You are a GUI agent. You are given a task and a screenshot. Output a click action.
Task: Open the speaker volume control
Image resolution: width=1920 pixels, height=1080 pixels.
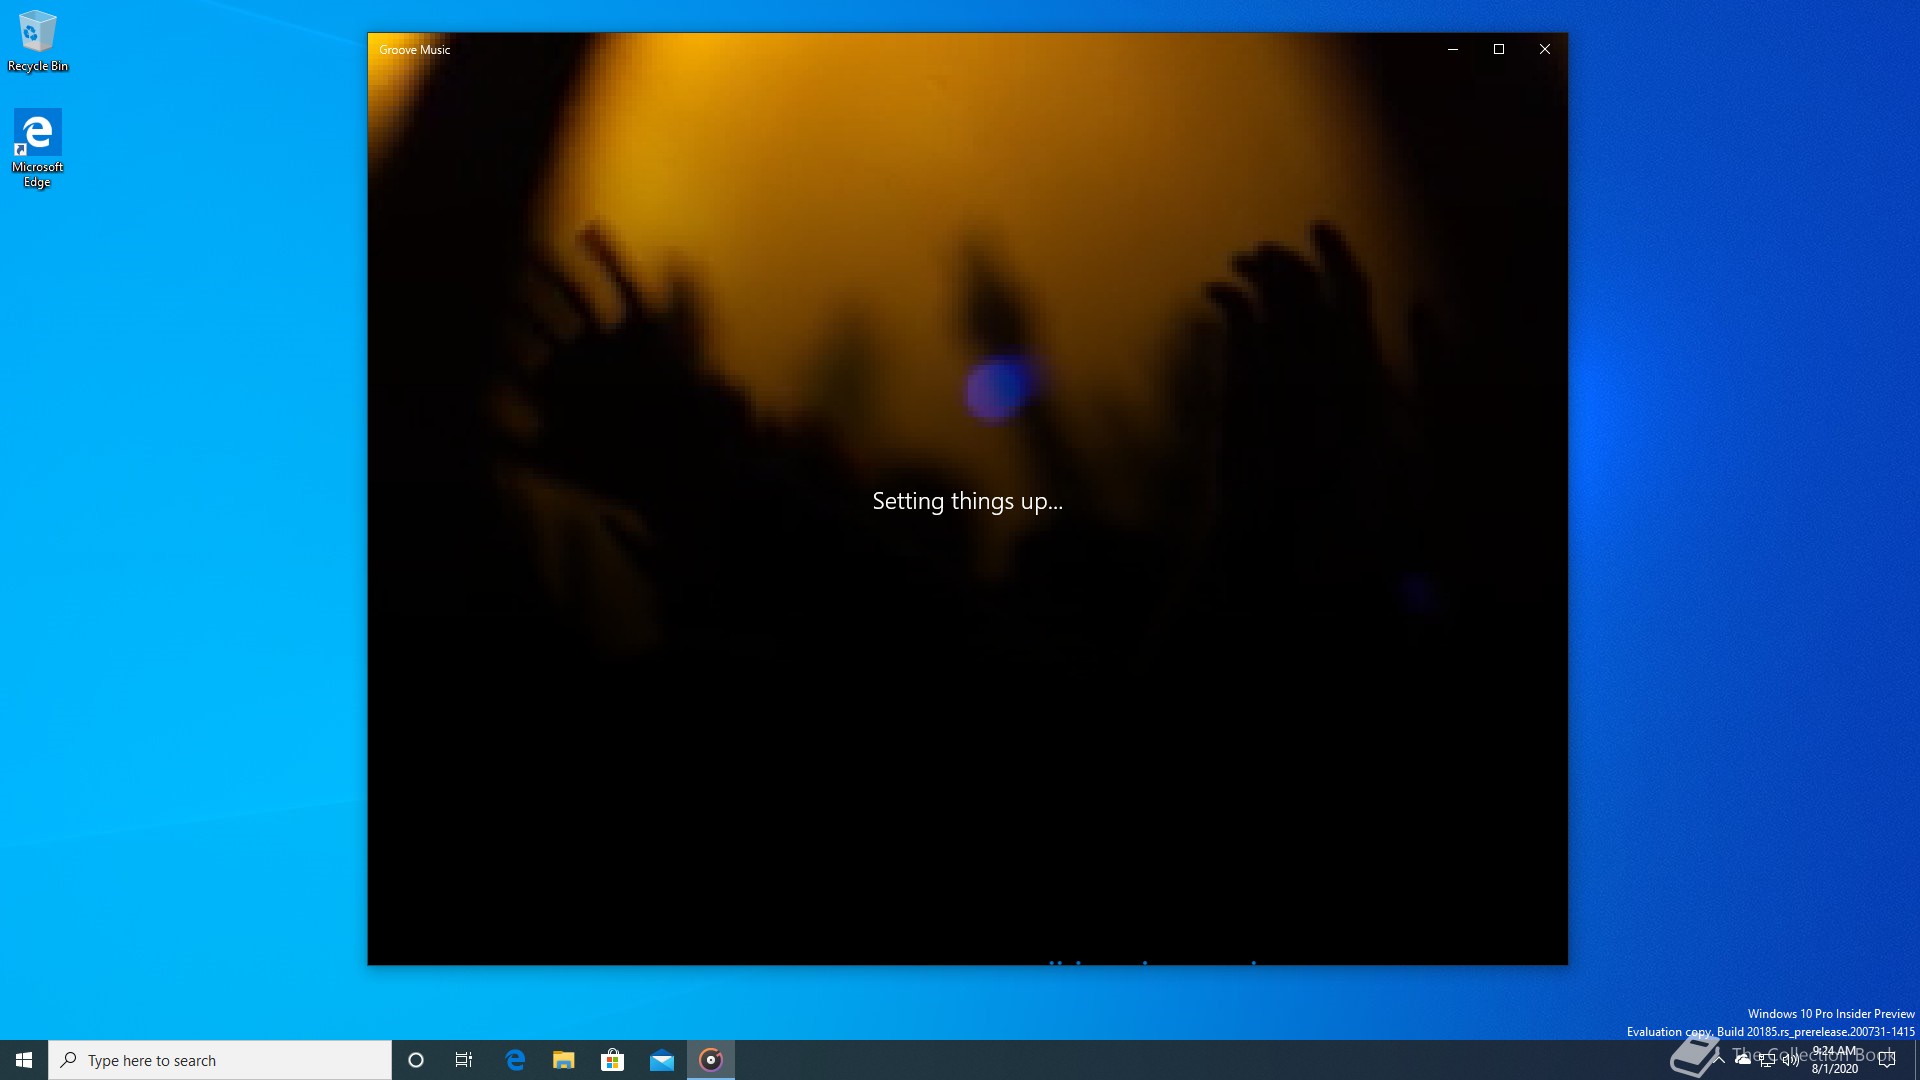pos(1790,1060)
